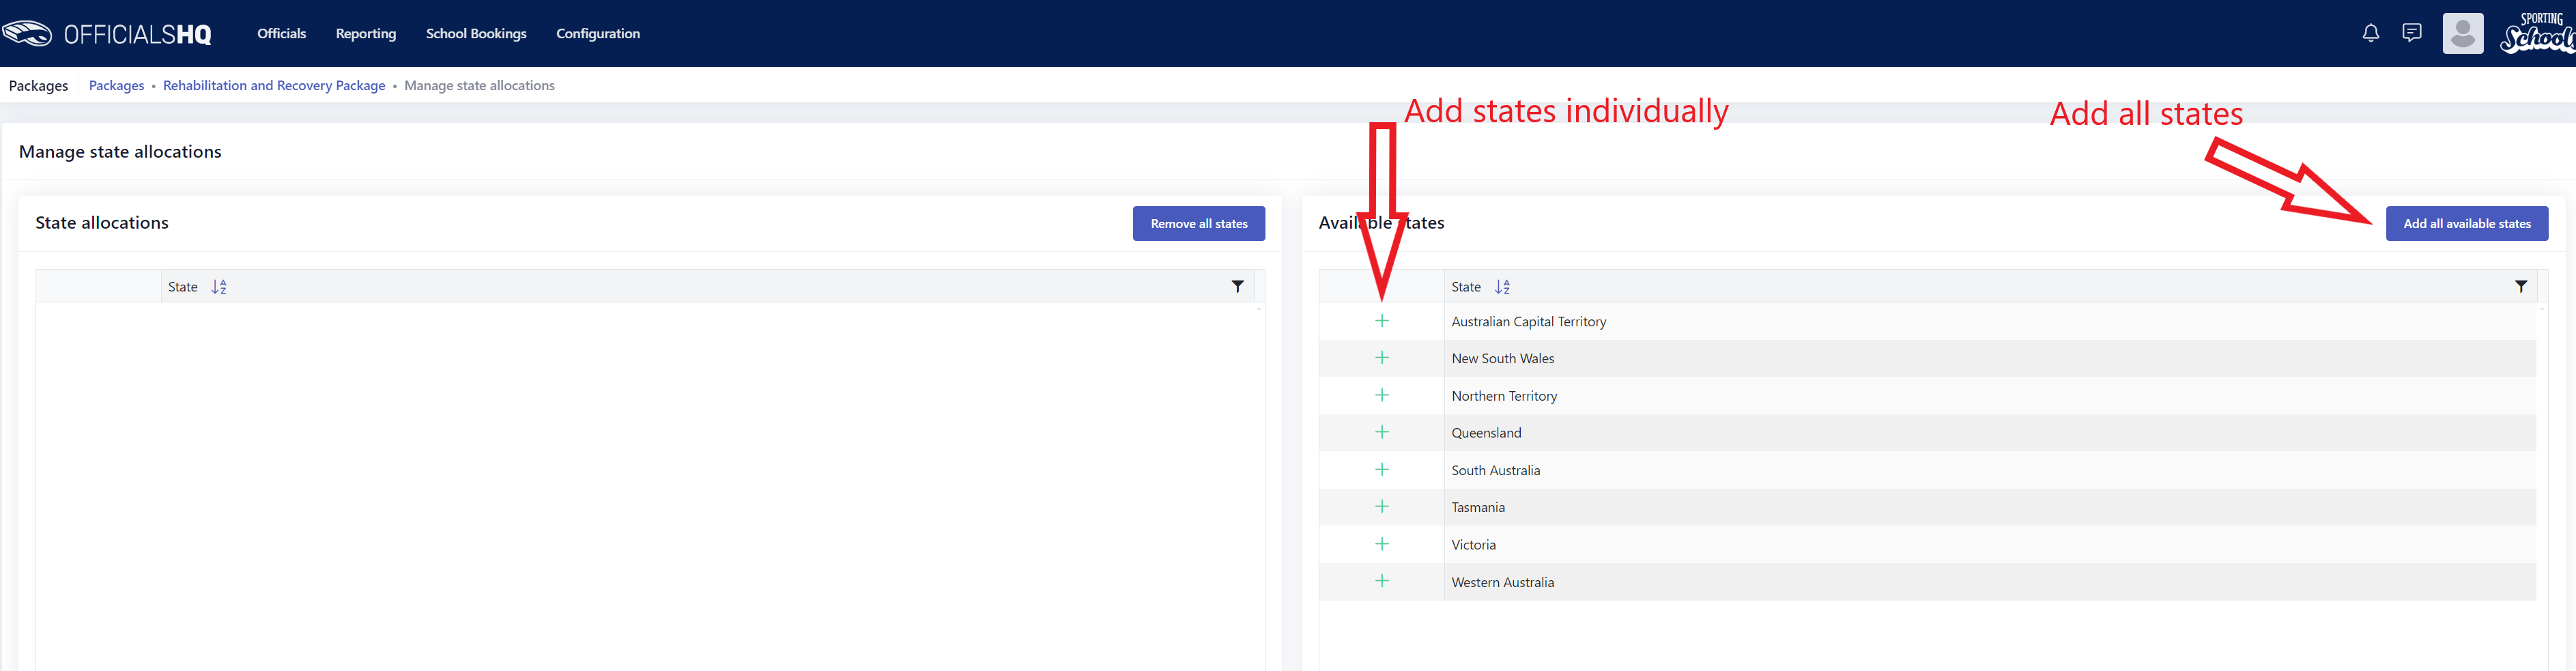Viewport: 2576px width, 671px height.
Task: Go to Packages breadcrumb link
Action: (116, 86)
